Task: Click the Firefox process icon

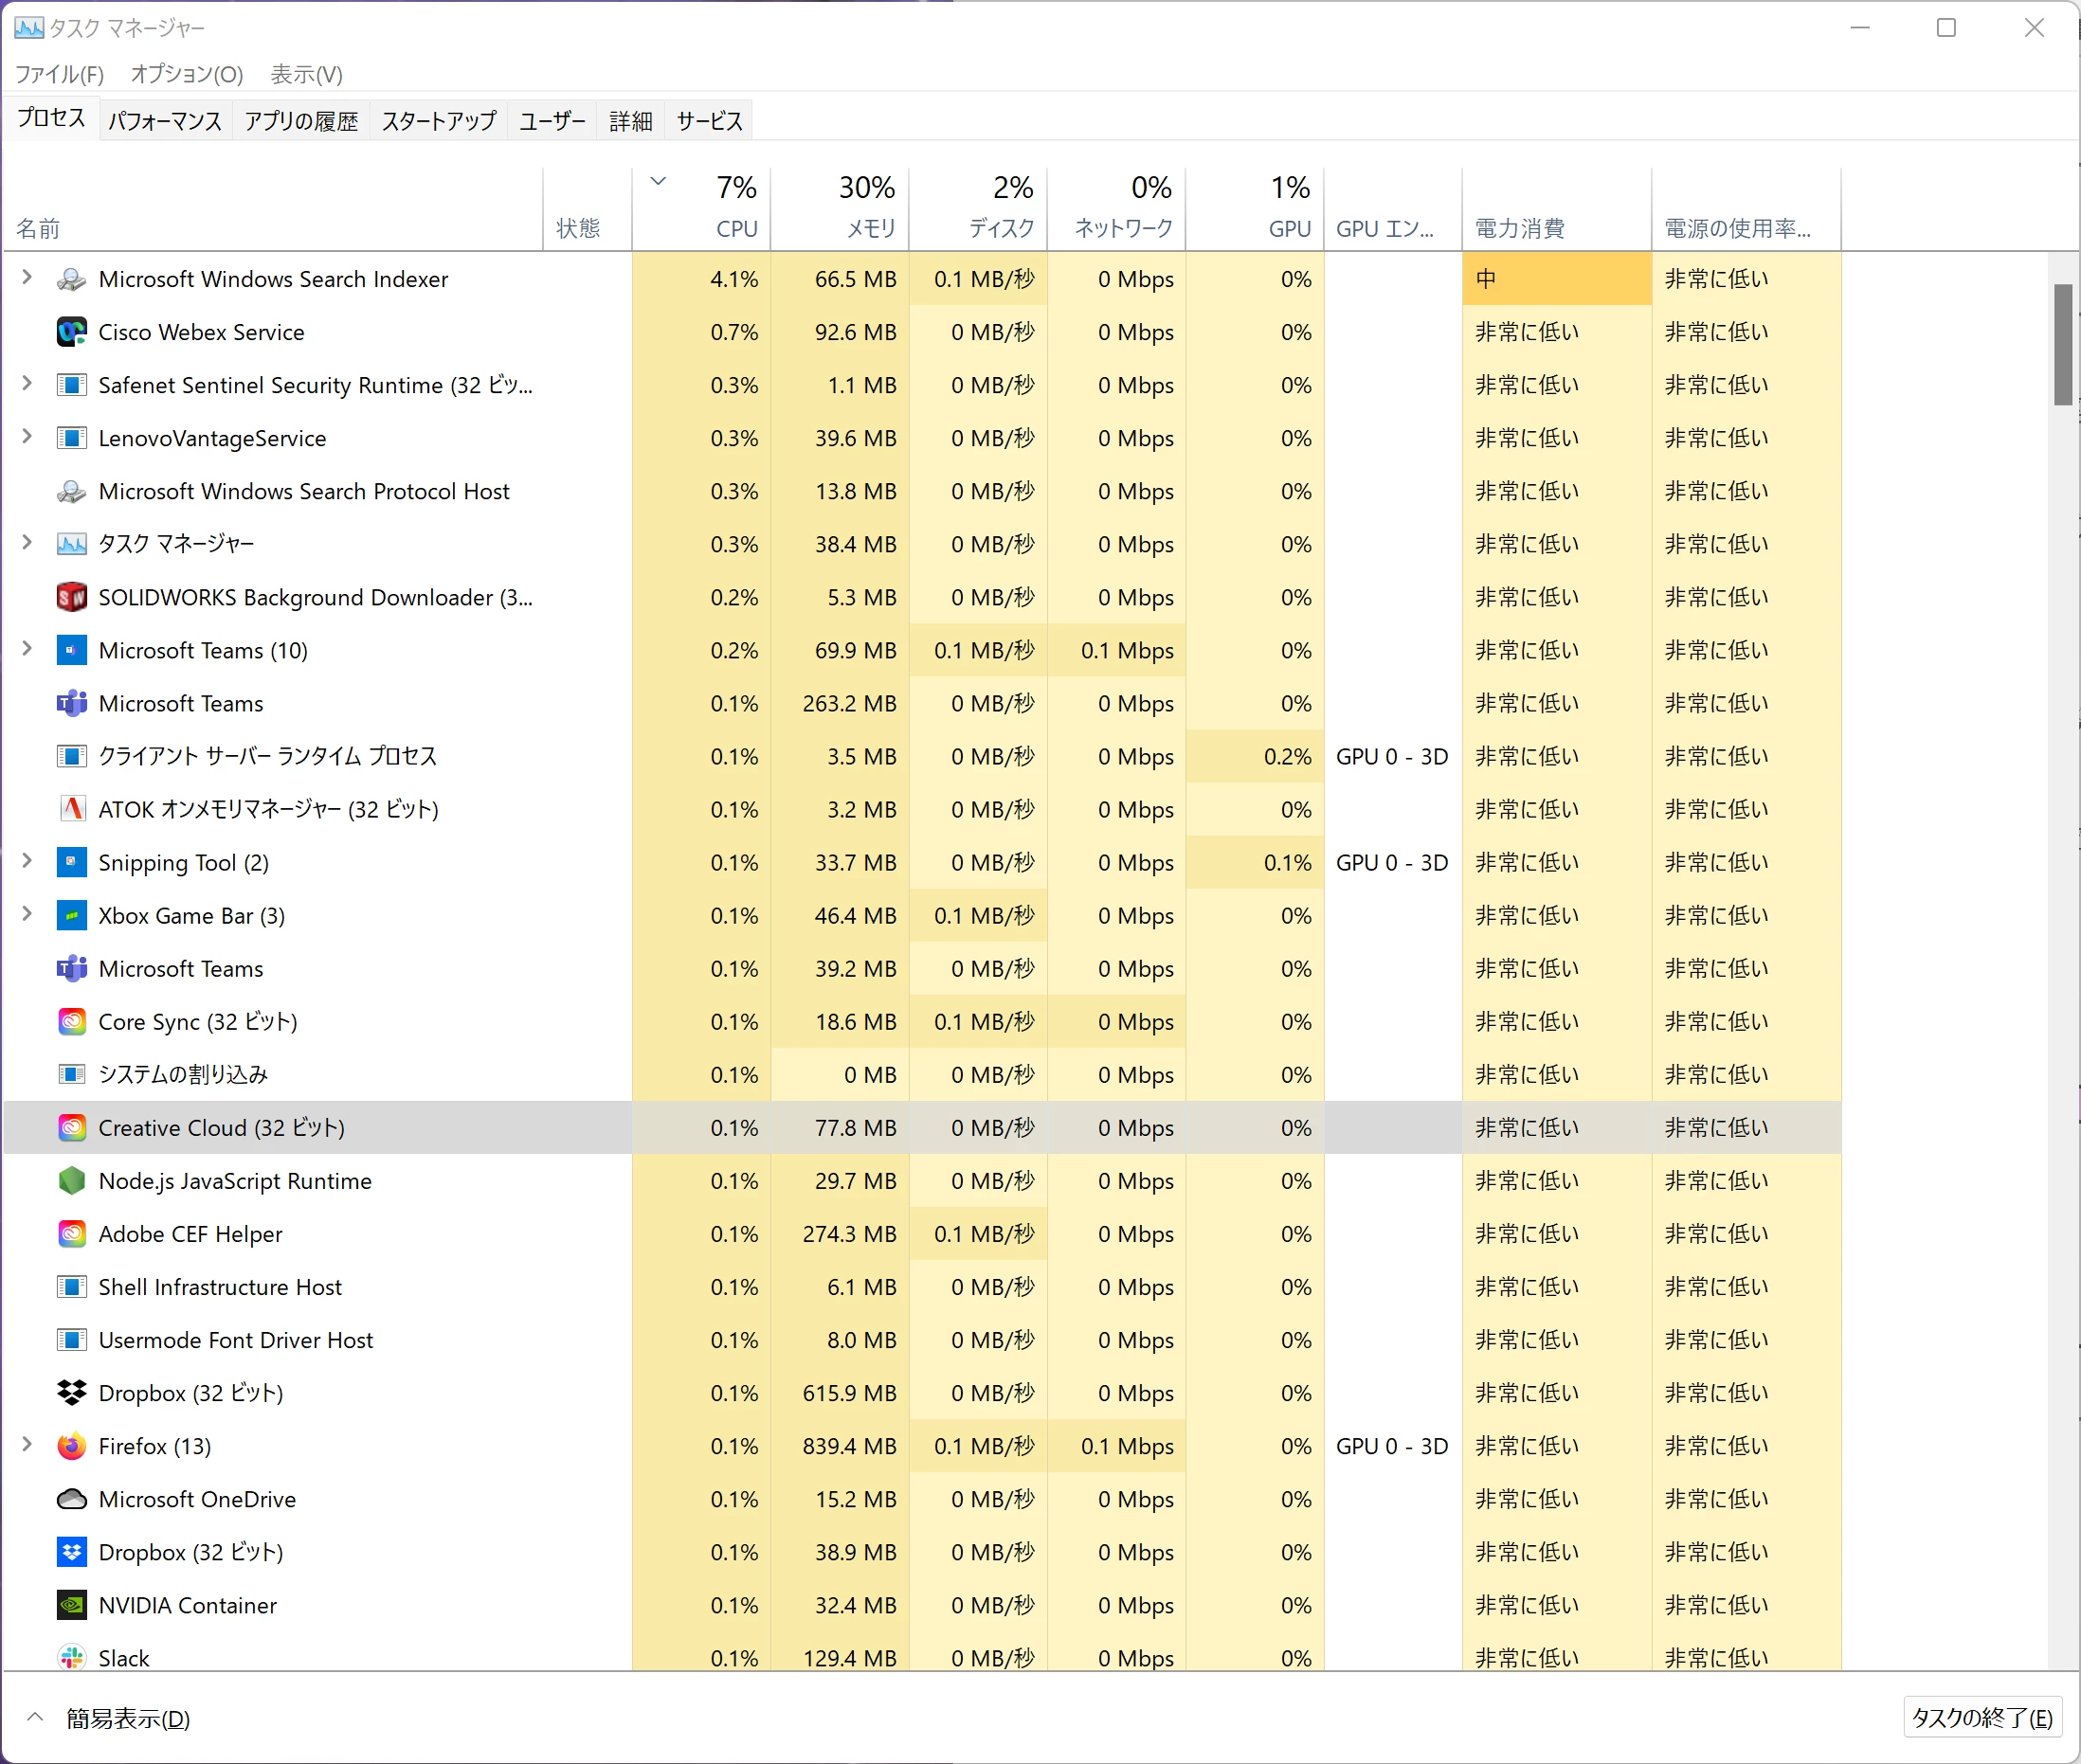Action: pyautogui.click(x=71, y=1446)
